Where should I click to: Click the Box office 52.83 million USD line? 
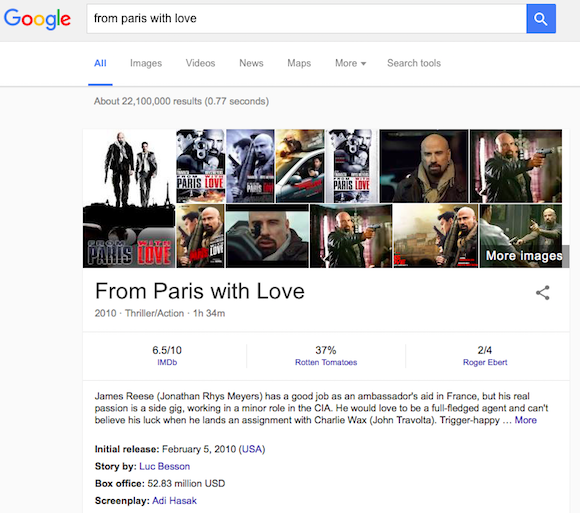pyautogui.click(x=160, y=483)
